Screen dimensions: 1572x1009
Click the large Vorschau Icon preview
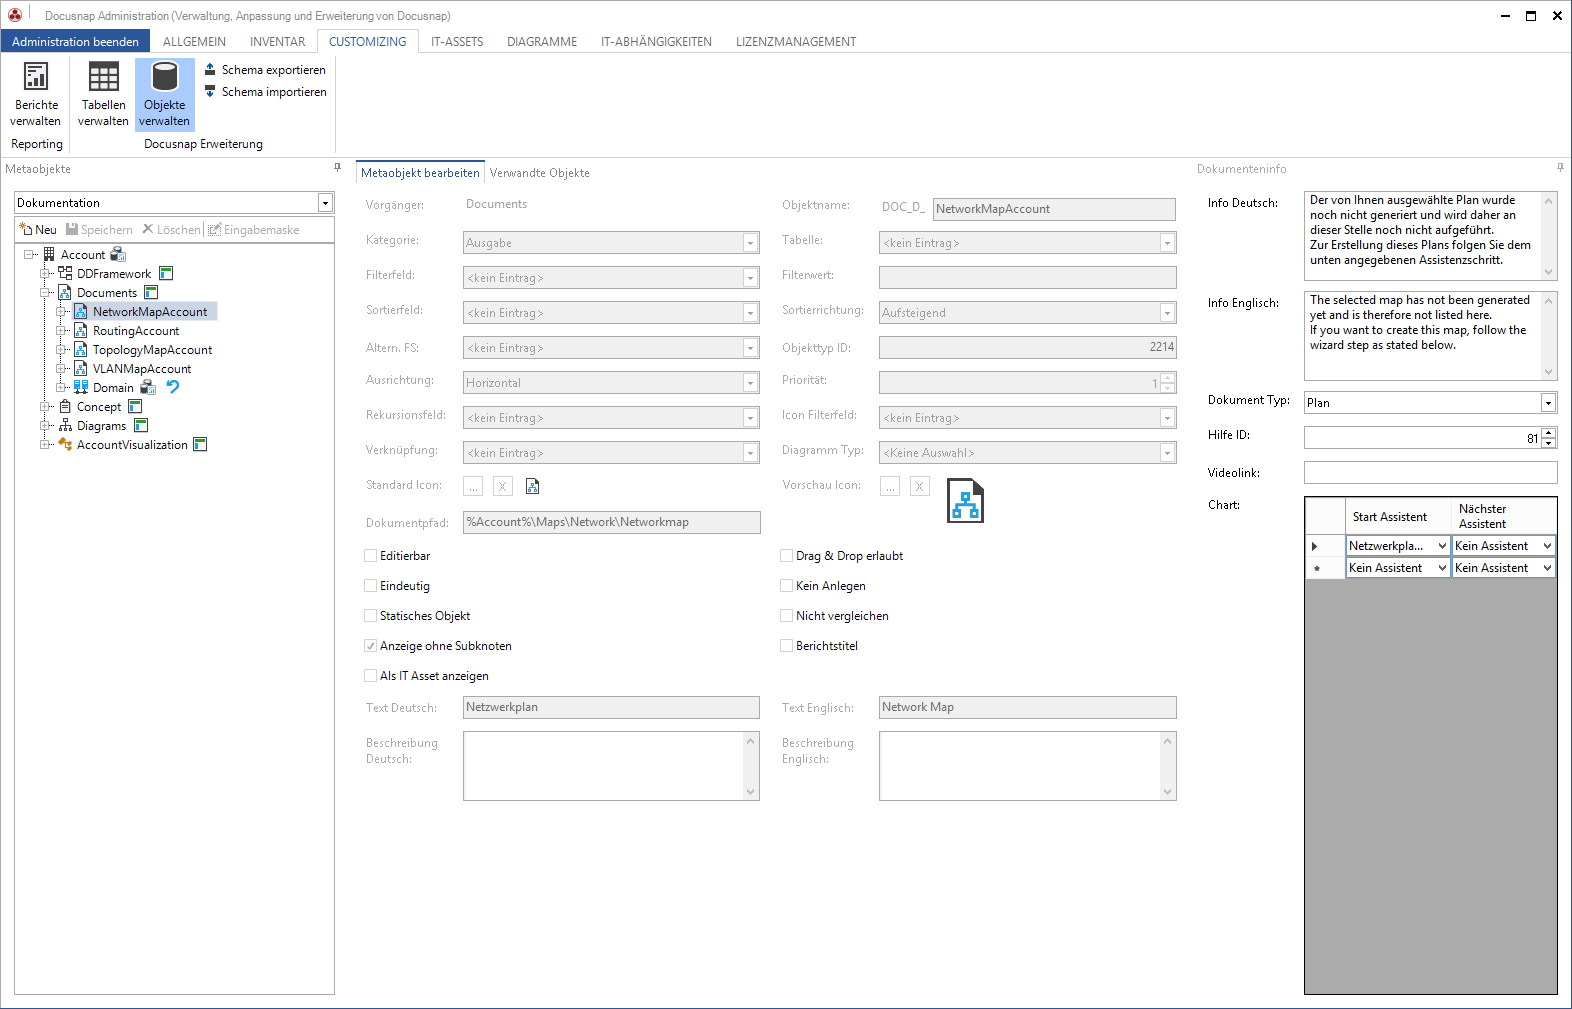[965, 501]
